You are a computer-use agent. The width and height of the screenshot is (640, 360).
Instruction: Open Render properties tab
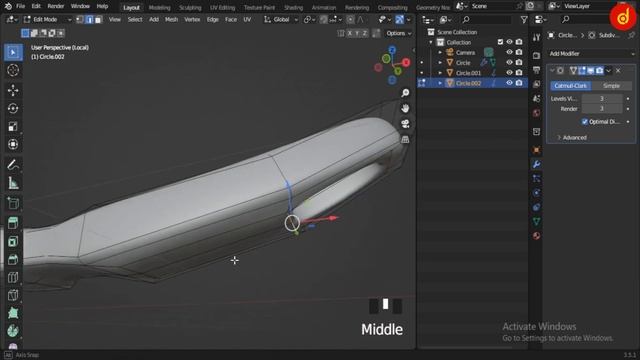point(536,56)
